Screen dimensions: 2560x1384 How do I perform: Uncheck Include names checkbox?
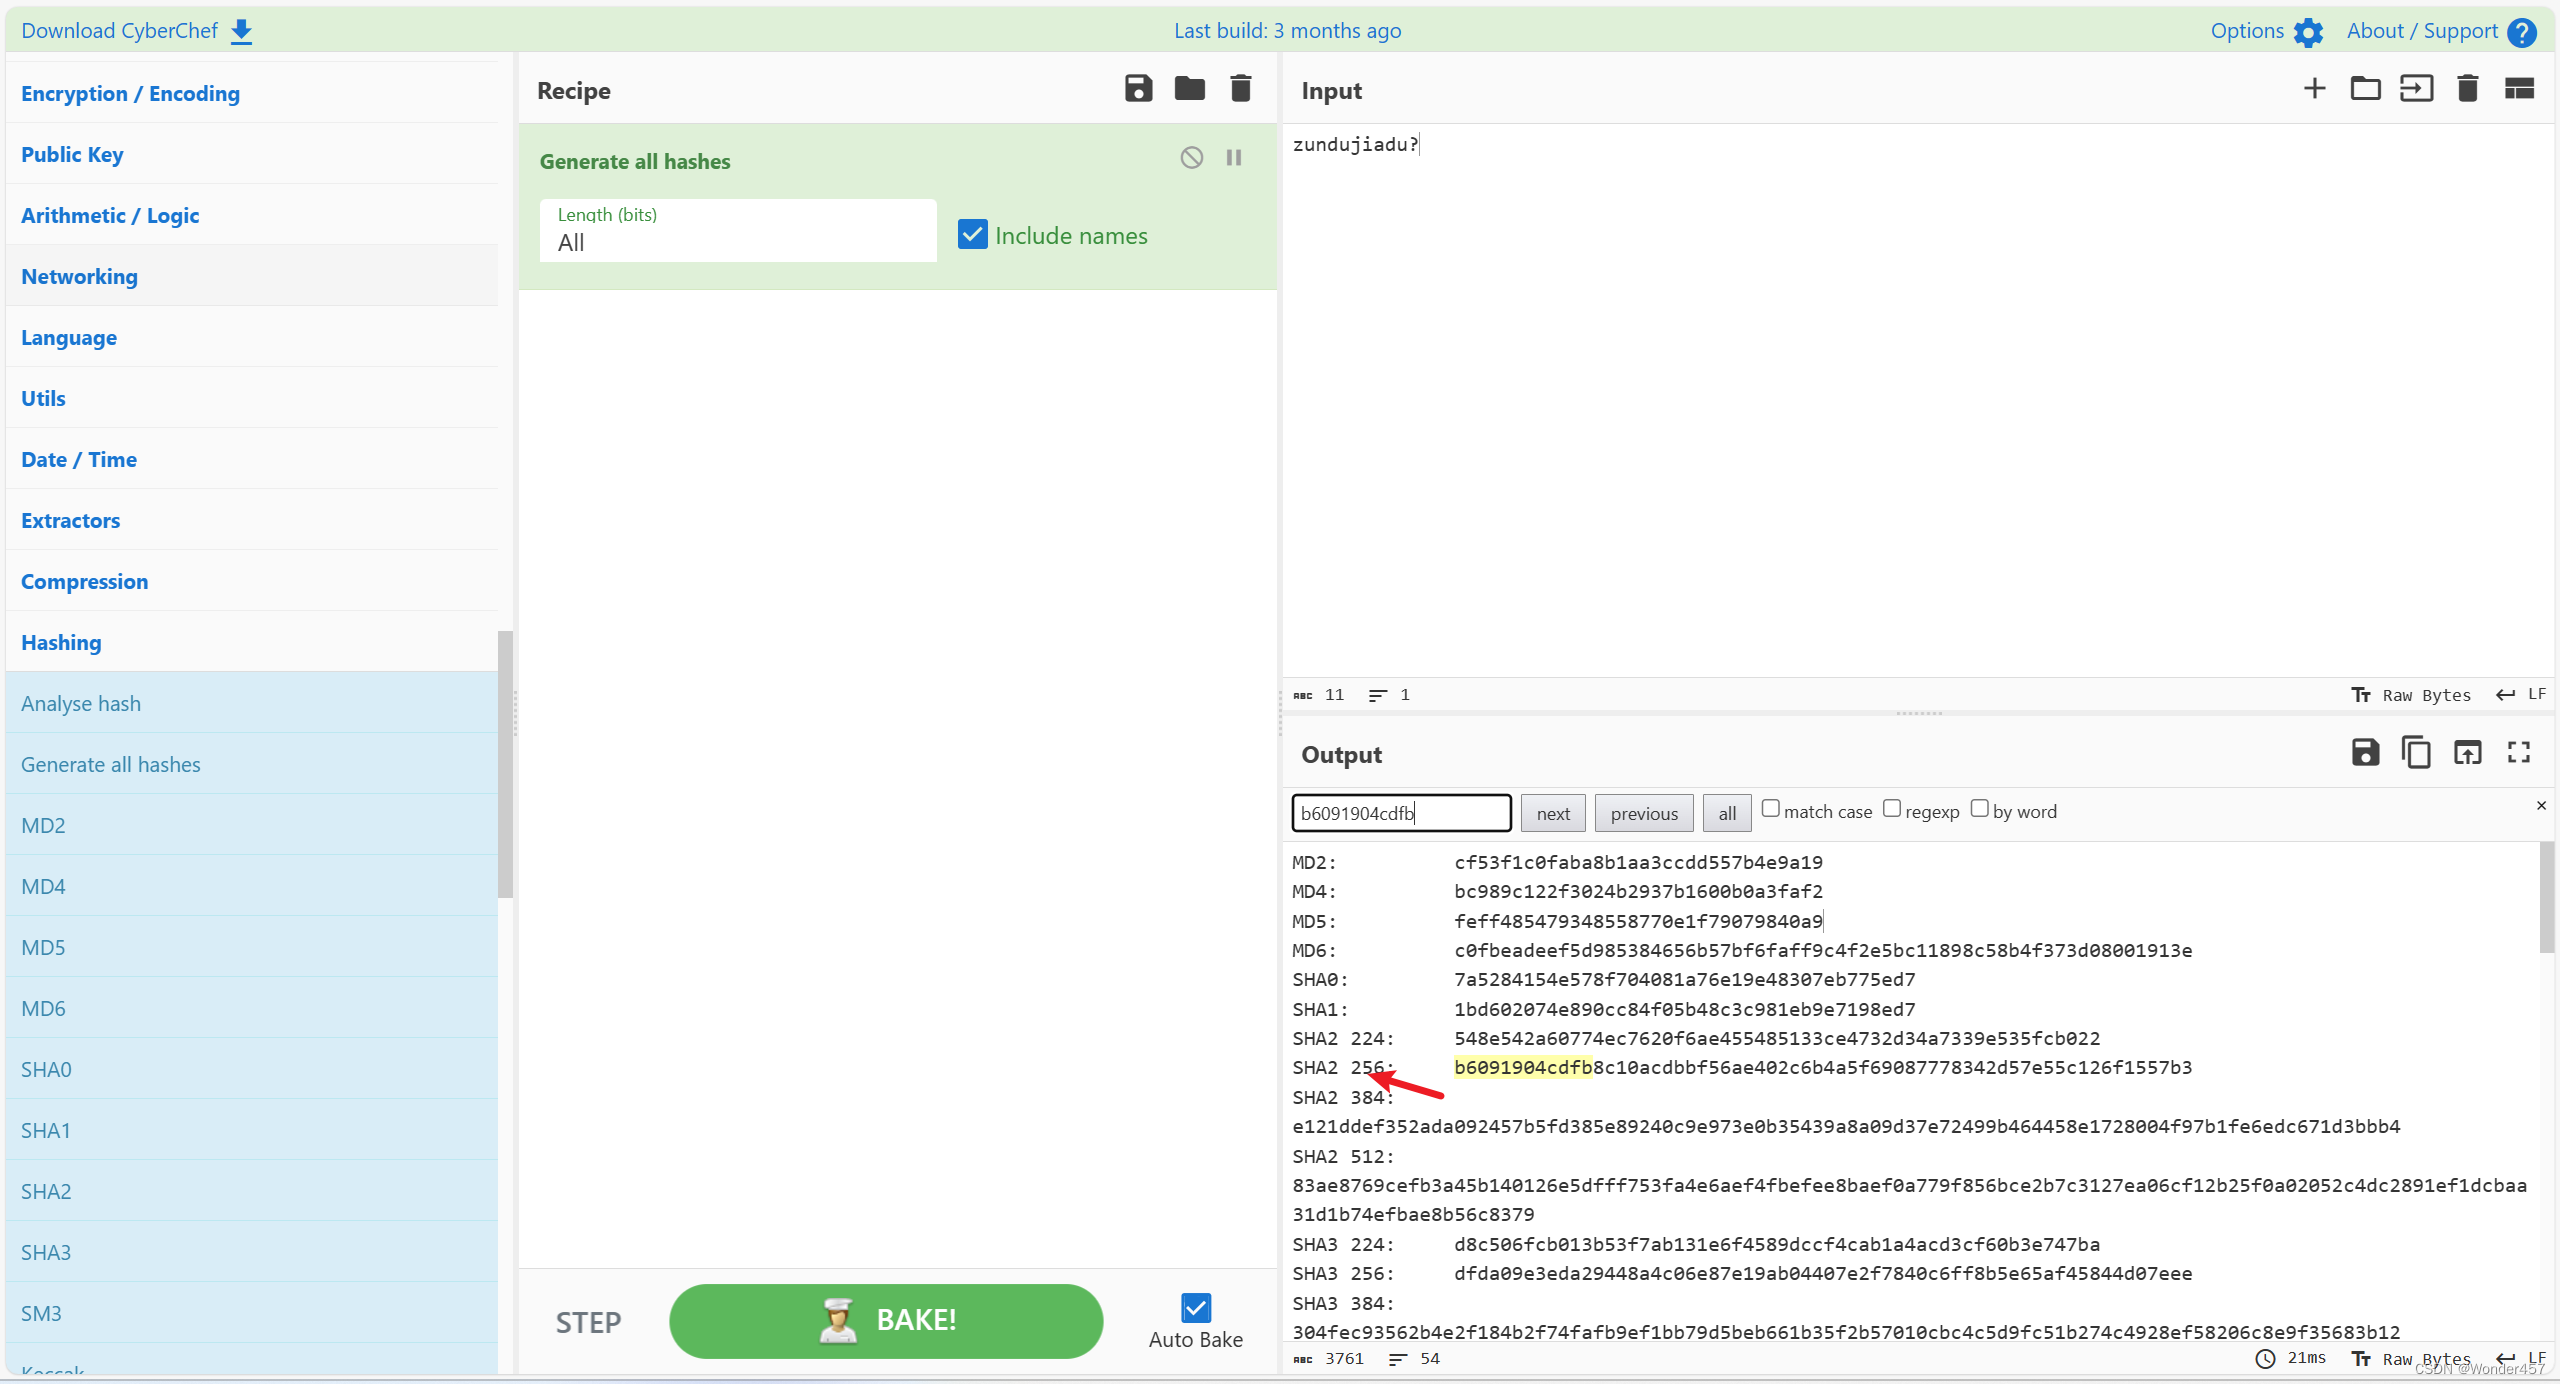(x=972, y=235)
